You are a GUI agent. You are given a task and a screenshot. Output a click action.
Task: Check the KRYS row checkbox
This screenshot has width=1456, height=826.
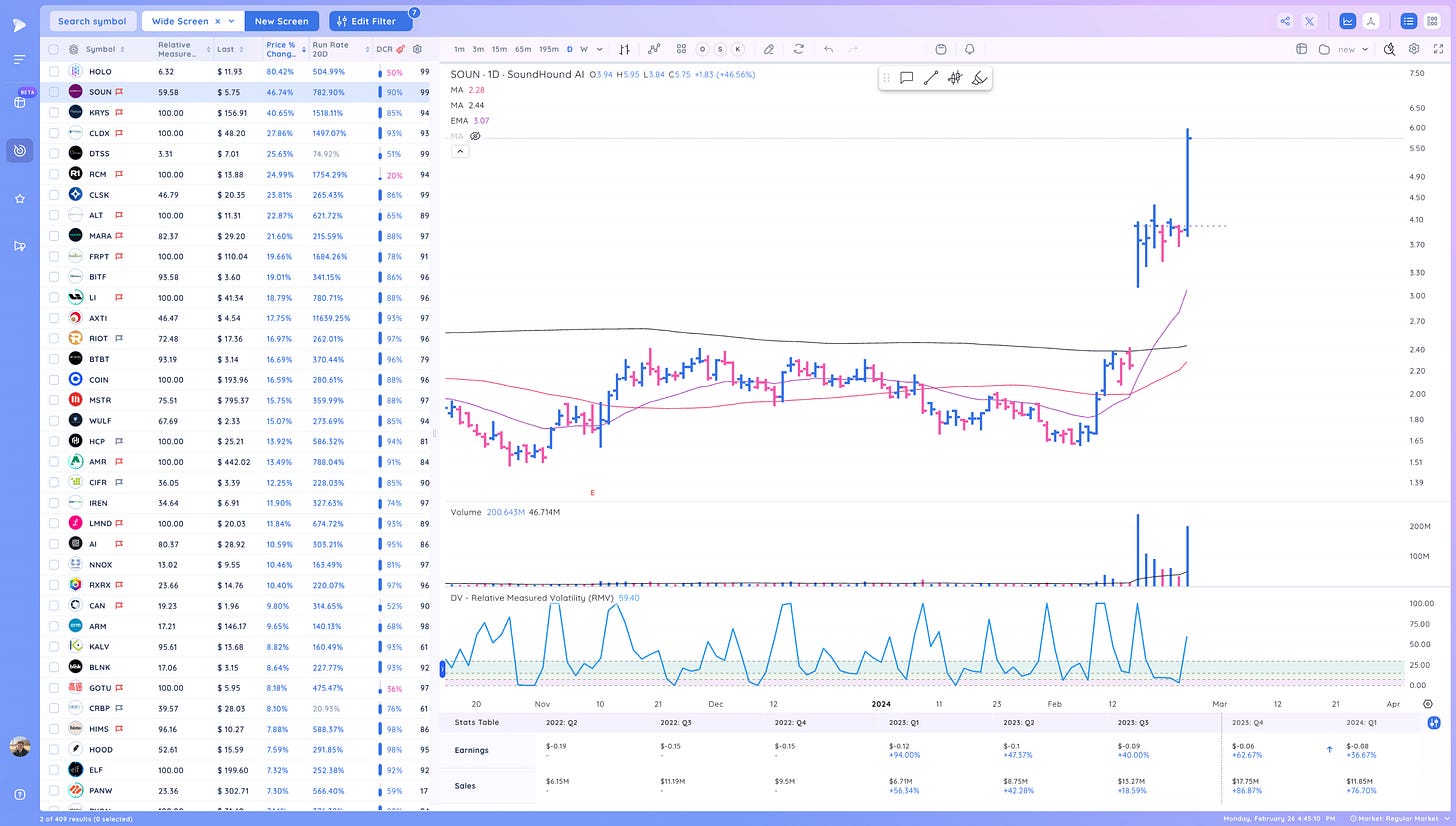54,113
